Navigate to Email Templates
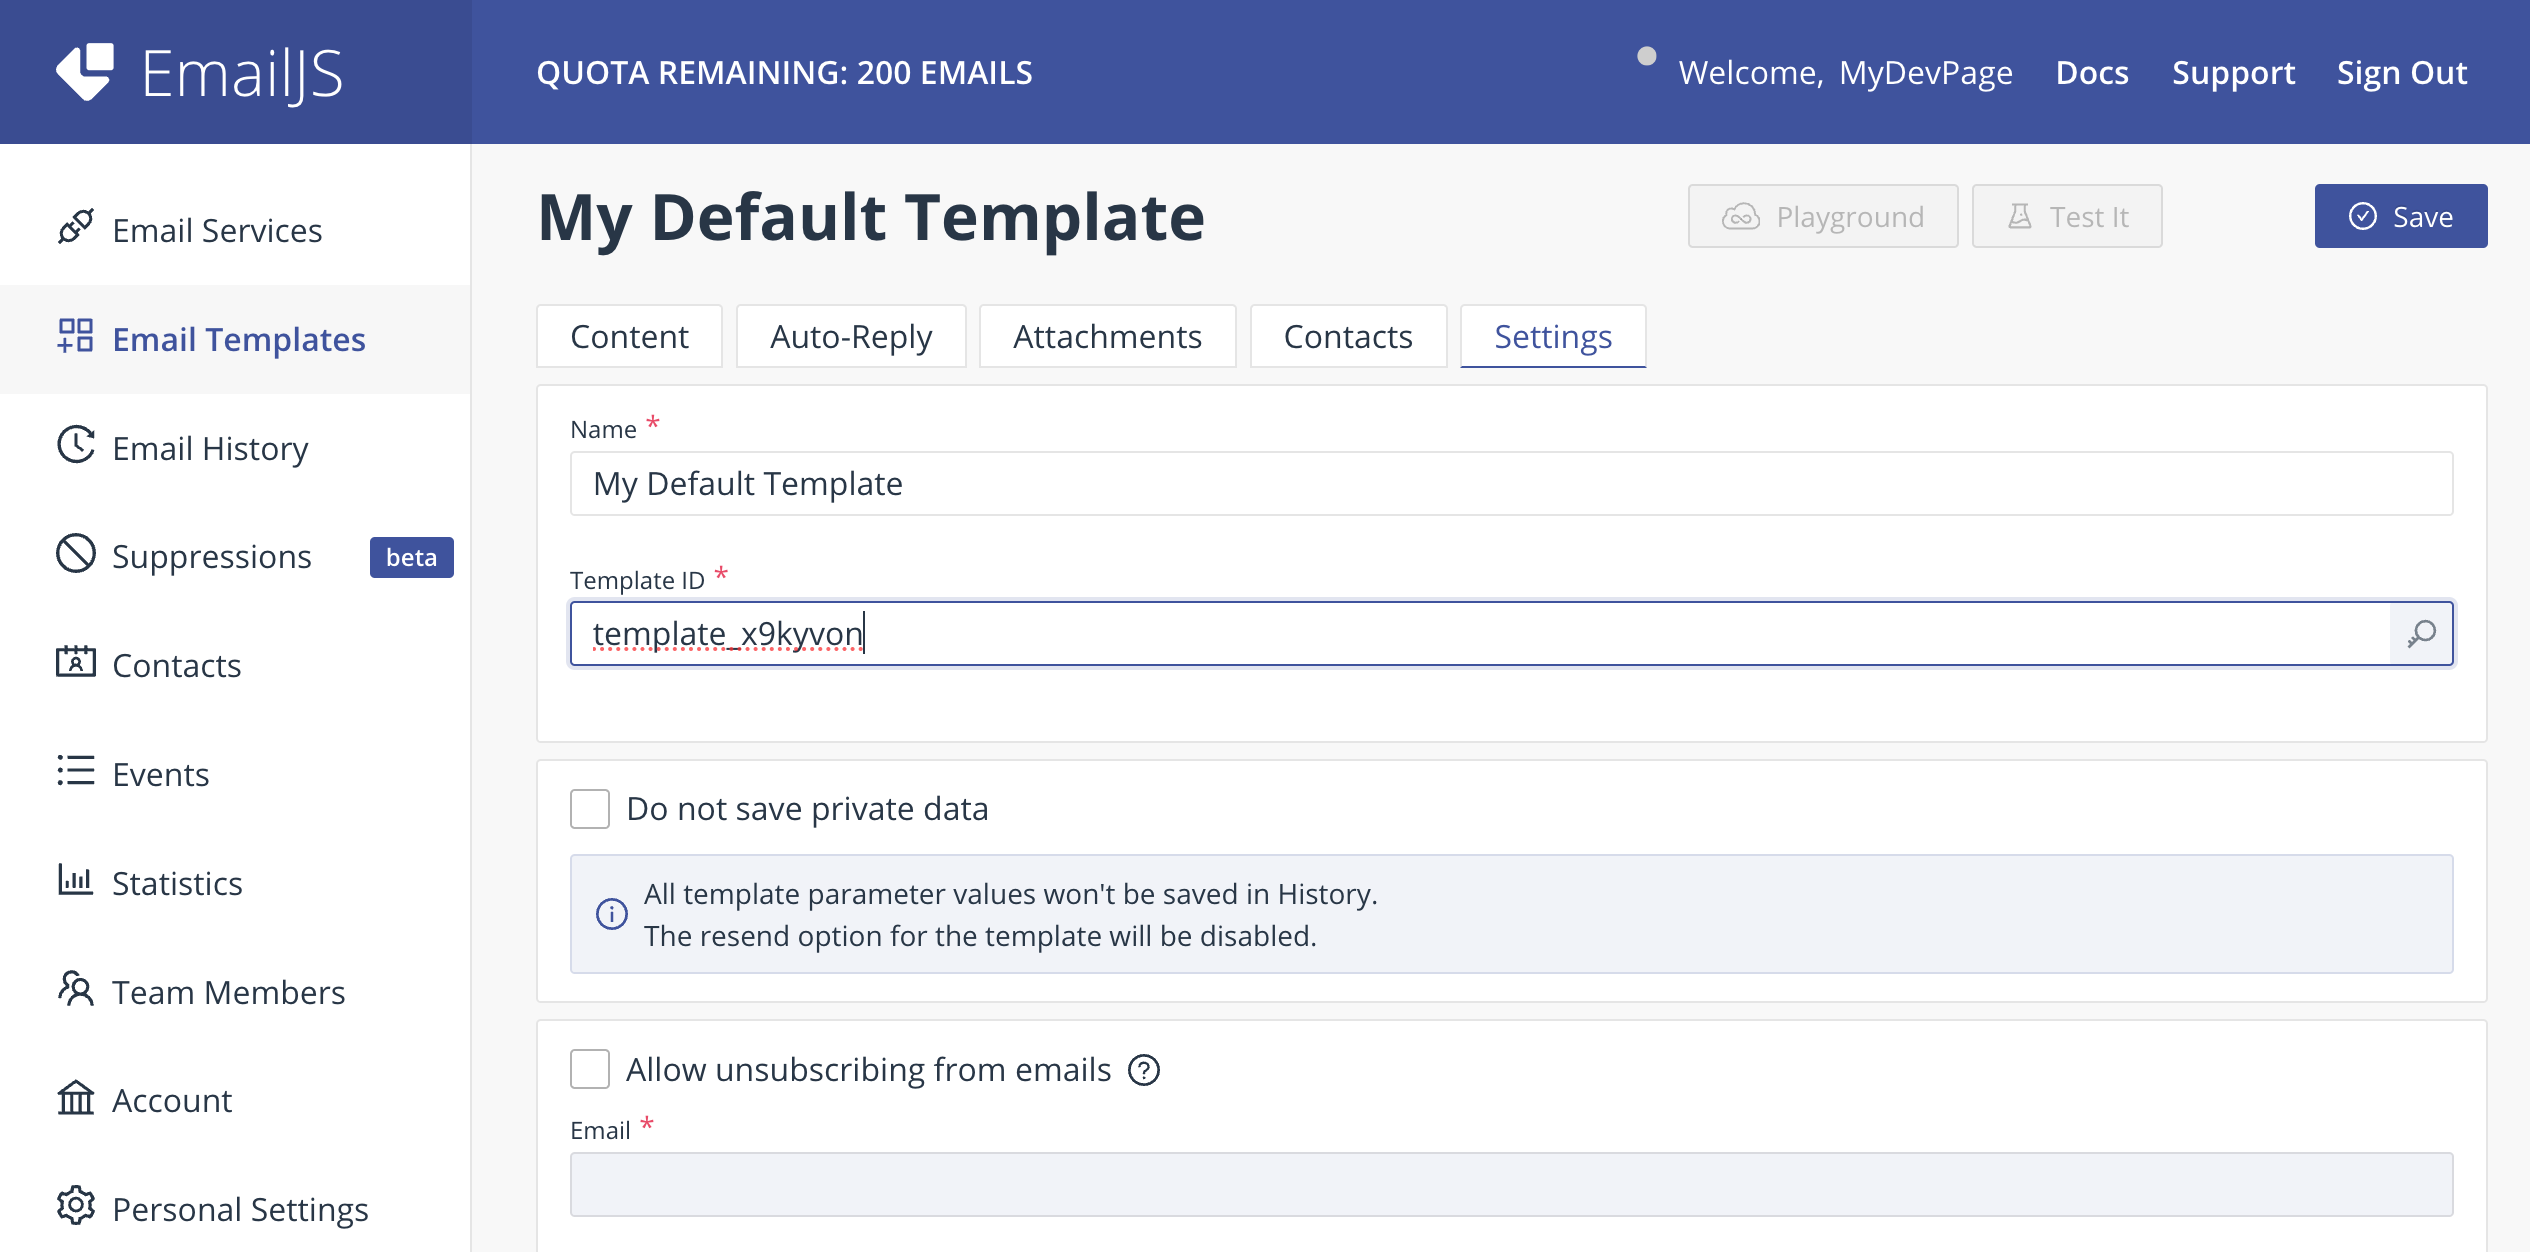The width and height of the screenshot is (2530, 1252). pos(237,337)
